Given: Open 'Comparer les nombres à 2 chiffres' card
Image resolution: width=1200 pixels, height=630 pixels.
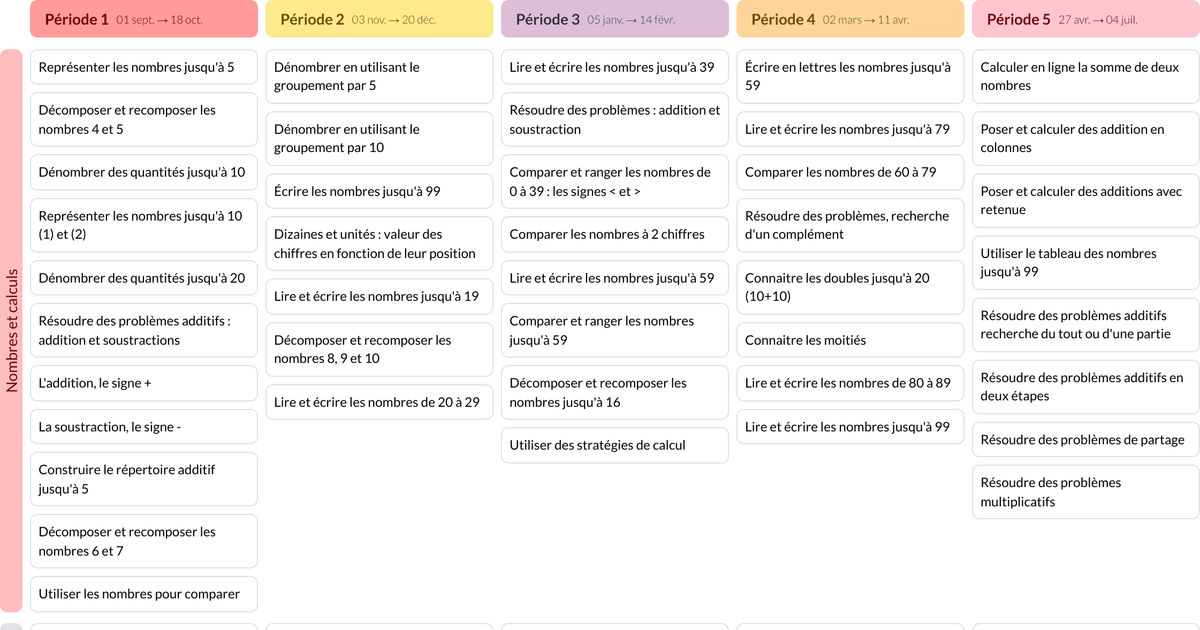Looking at the screenshot, I should coord(615,234).
